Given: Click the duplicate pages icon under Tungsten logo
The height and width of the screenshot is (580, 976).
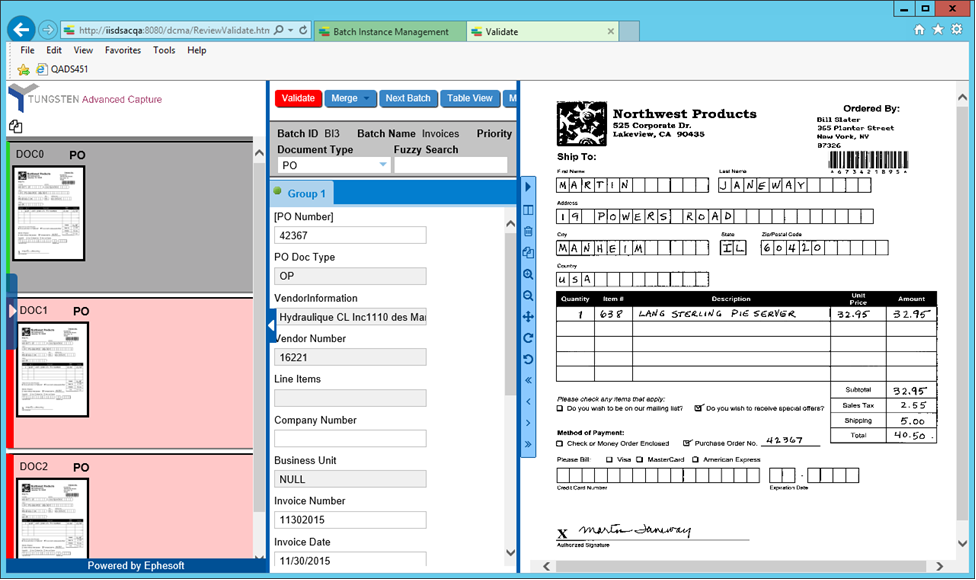Looking at the screenshot, I should (16, 127).
